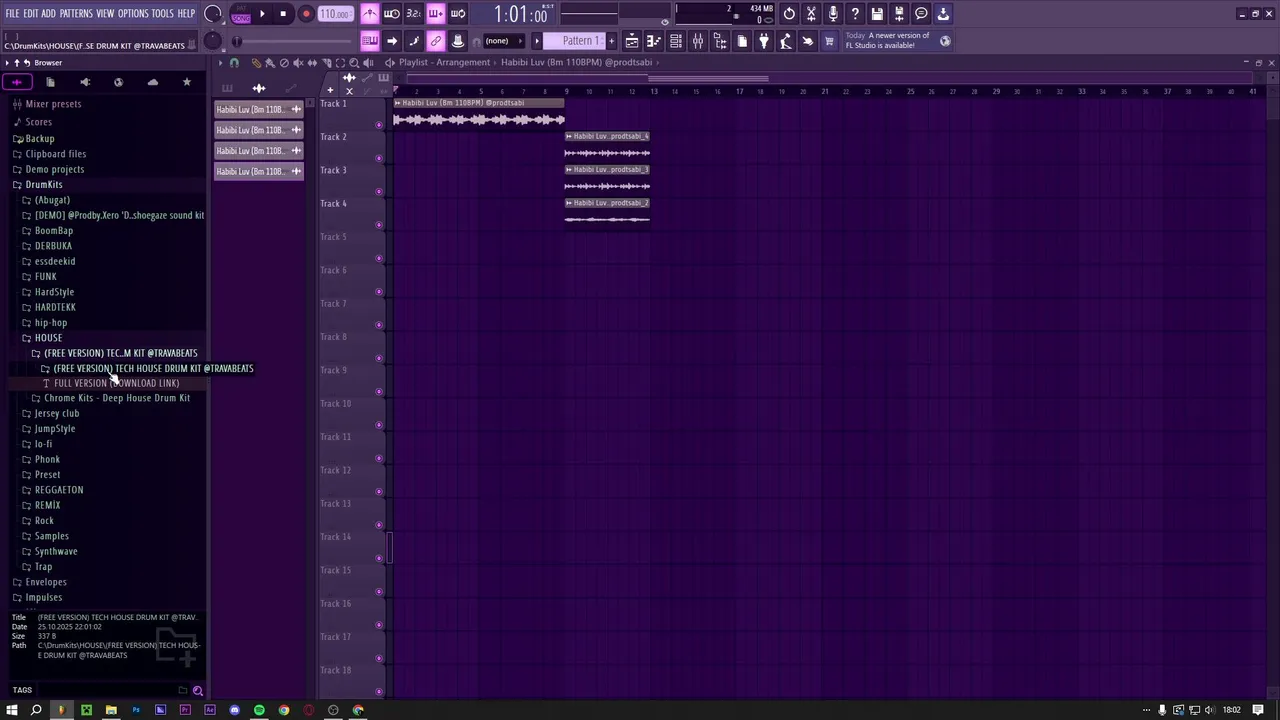Open audio editor scissors icon
The image size is (1280, 720).
811,14
